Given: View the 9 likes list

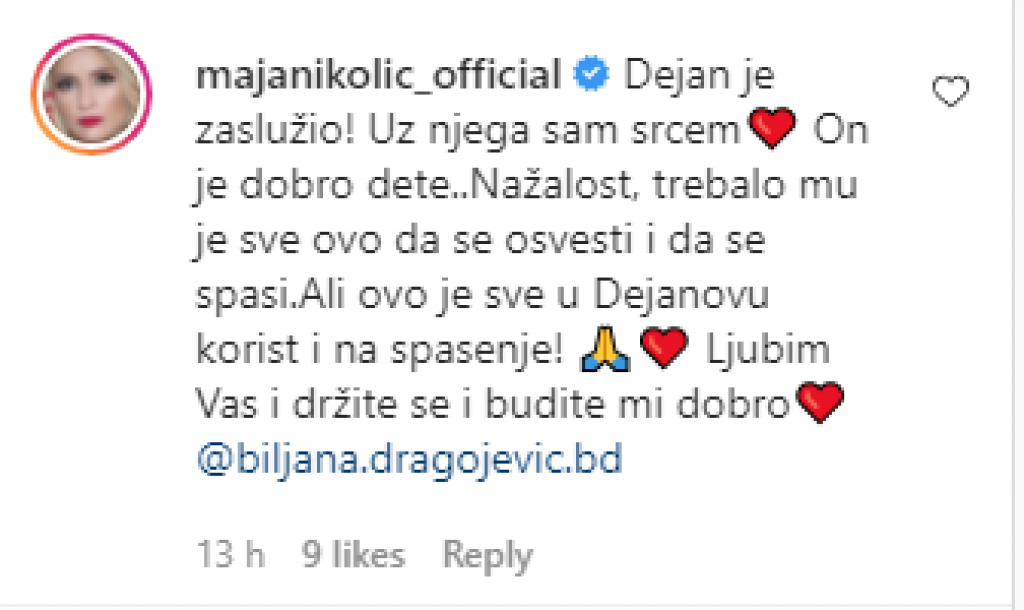Looking at the screenshot, I should point(353,555).
